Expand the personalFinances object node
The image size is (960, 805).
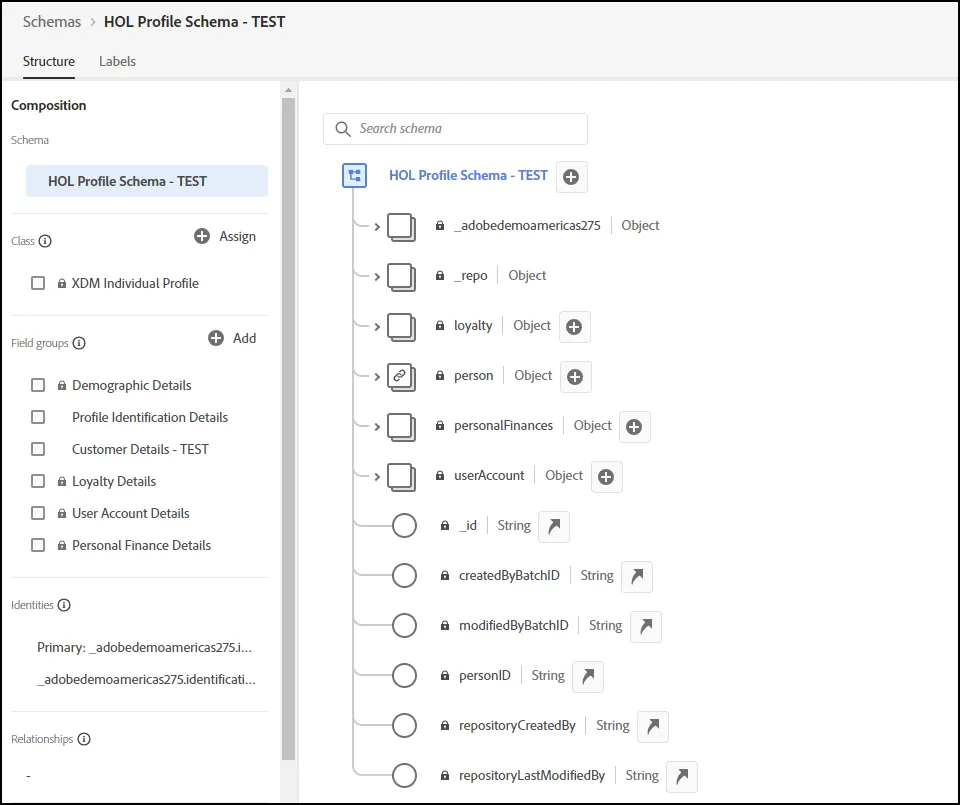coord(377,427)
